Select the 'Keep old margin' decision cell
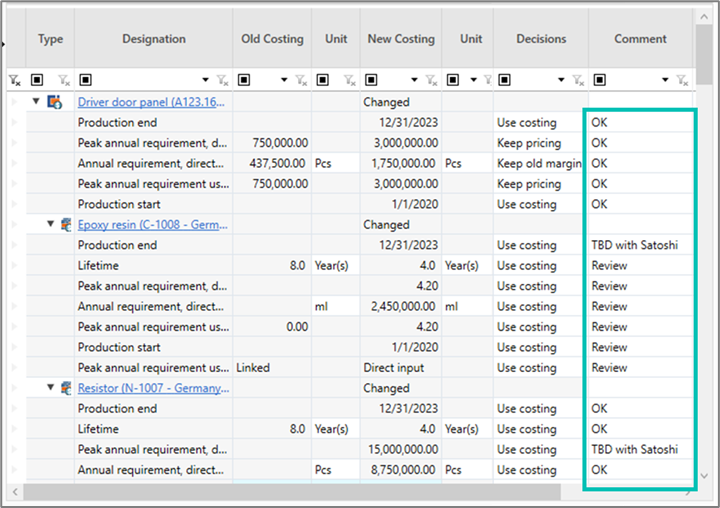 (x=541, y=164)
